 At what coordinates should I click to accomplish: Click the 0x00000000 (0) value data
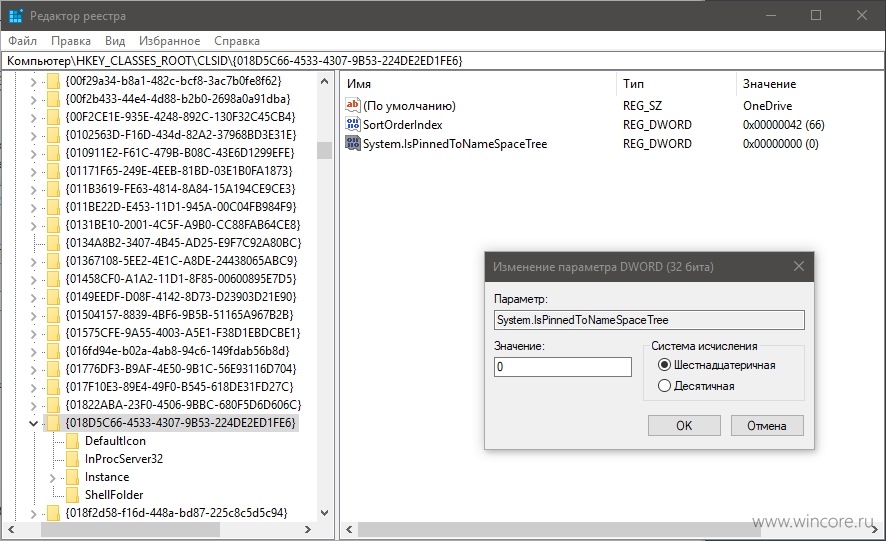(780, 144)
